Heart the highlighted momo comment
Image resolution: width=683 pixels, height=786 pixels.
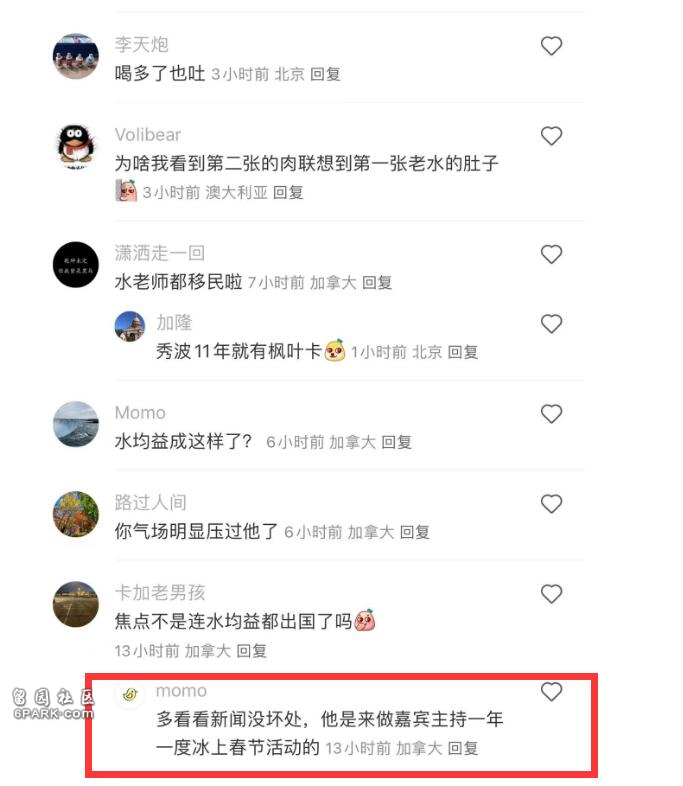pyautogui.click(x=551, y=692)
